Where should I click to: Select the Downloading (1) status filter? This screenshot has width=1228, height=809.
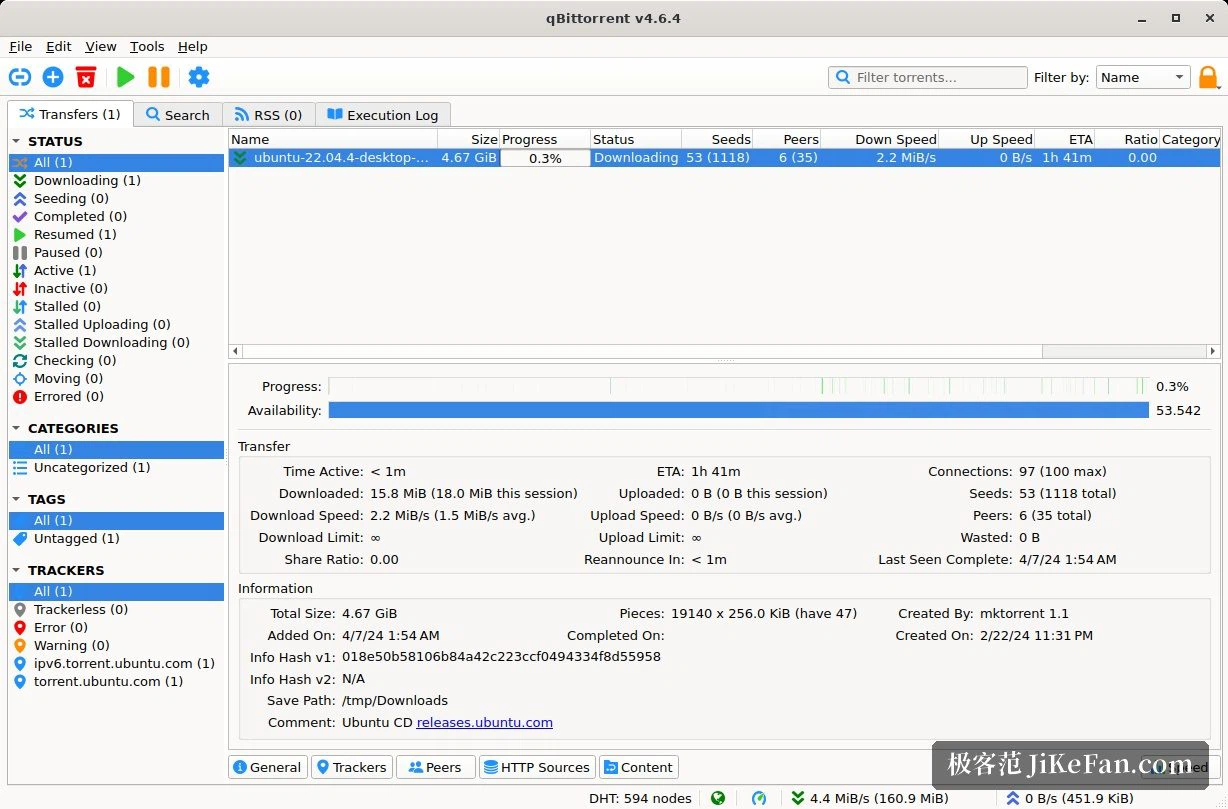[116, 180]
